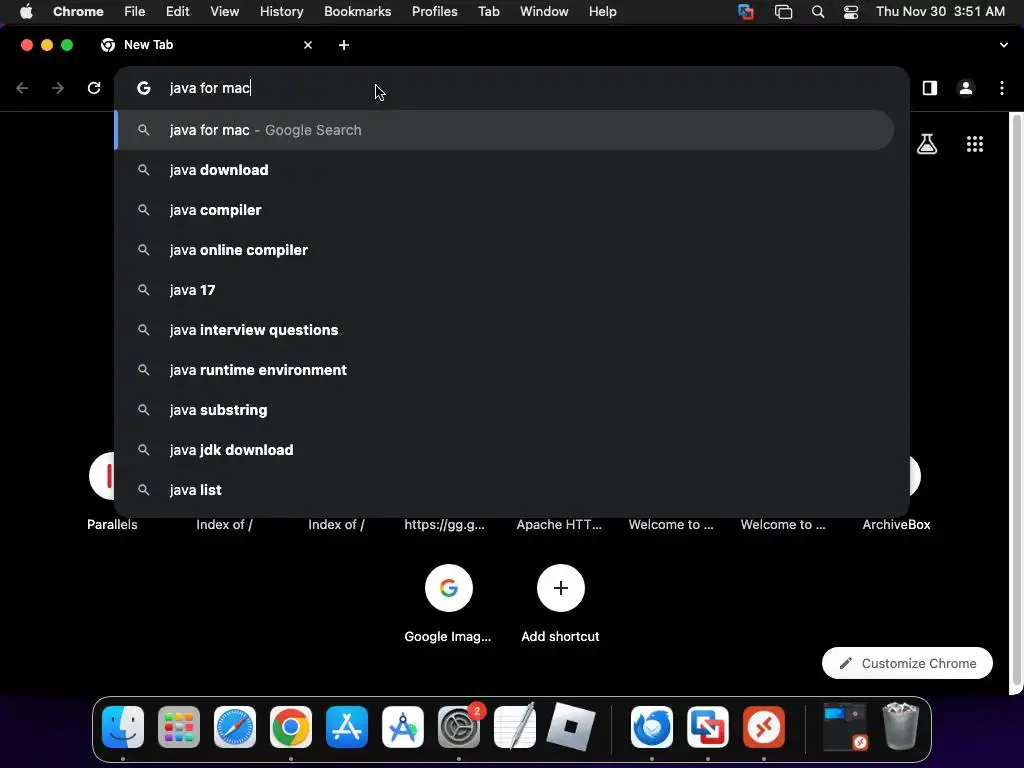This screenshot has width=1024, height=768.
Task: Open TextEdit from the dock
Action: [515, 727]
